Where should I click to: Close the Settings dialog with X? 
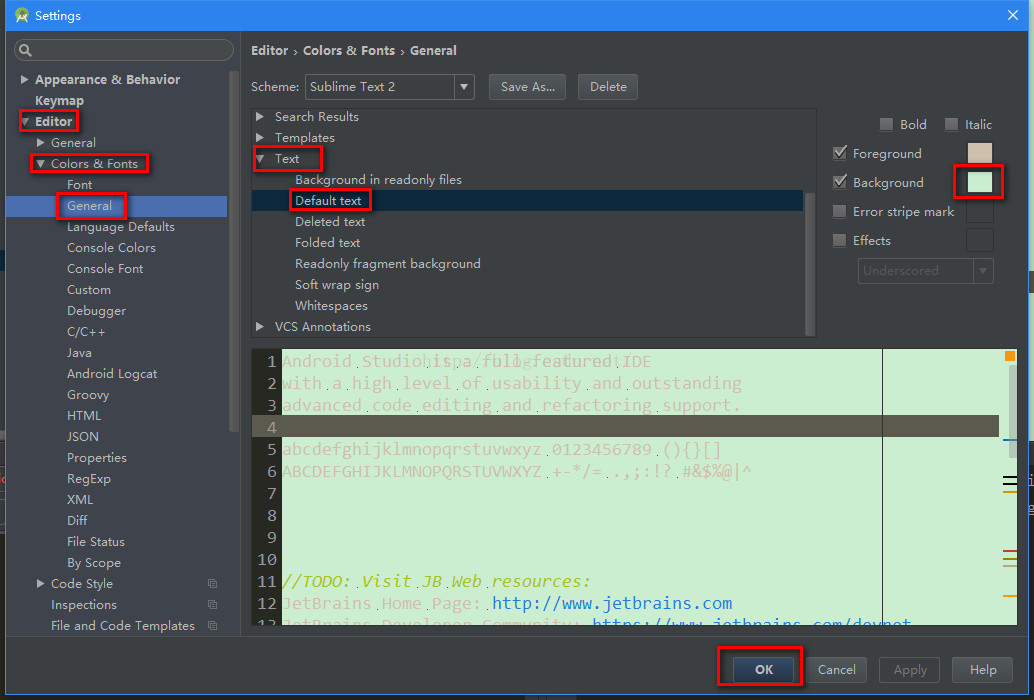1013,15
